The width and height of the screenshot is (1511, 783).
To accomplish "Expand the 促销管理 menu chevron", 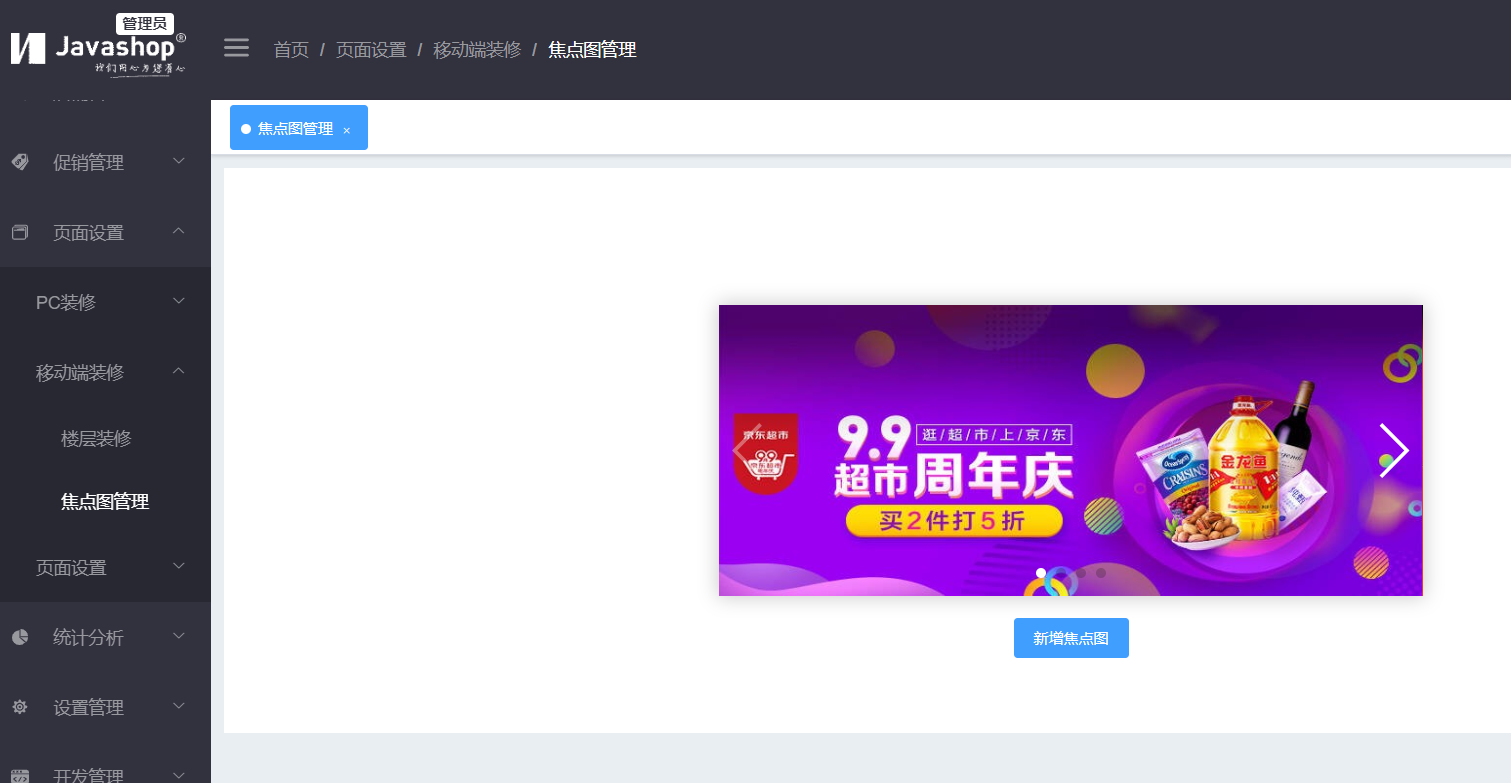I will click(x=179, y=160).
